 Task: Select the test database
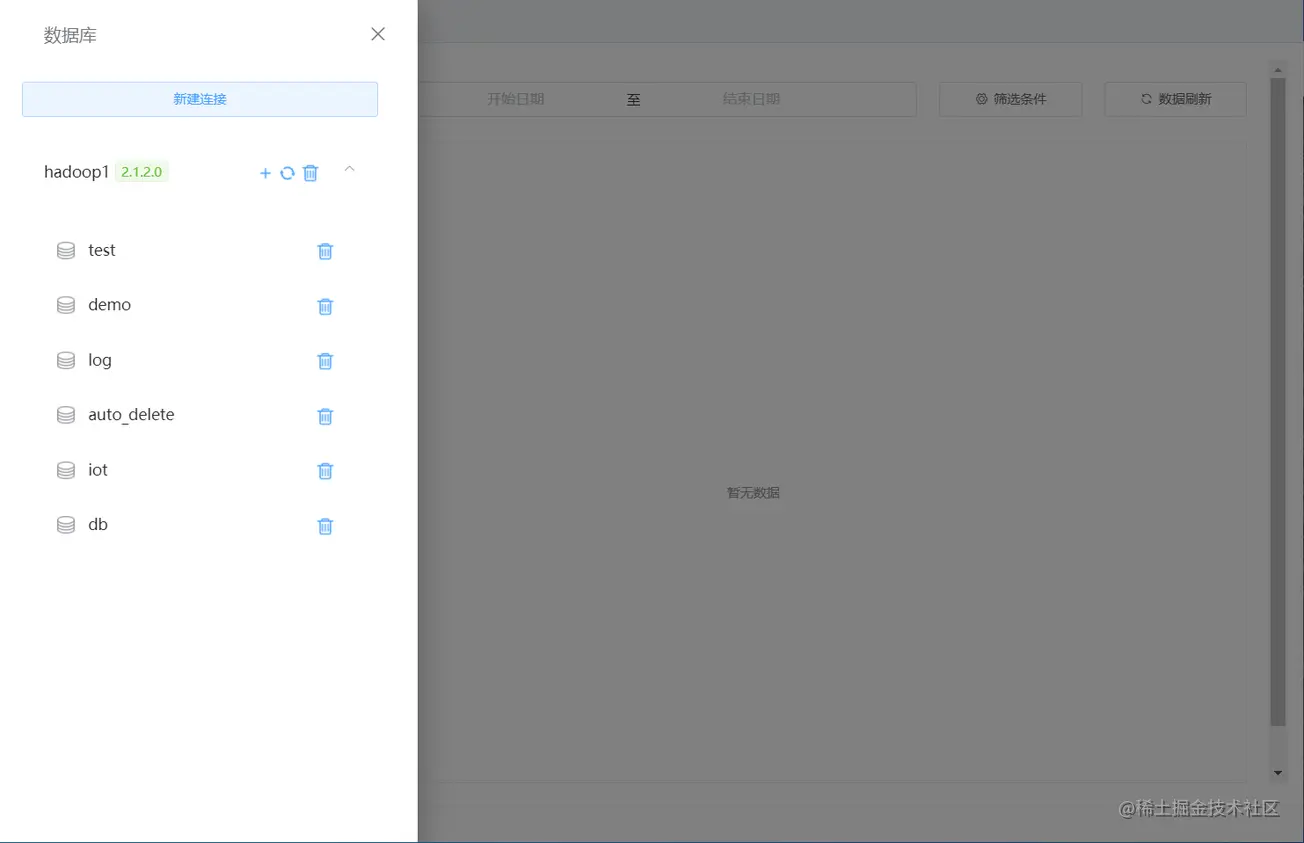click(x=102, y=250)
